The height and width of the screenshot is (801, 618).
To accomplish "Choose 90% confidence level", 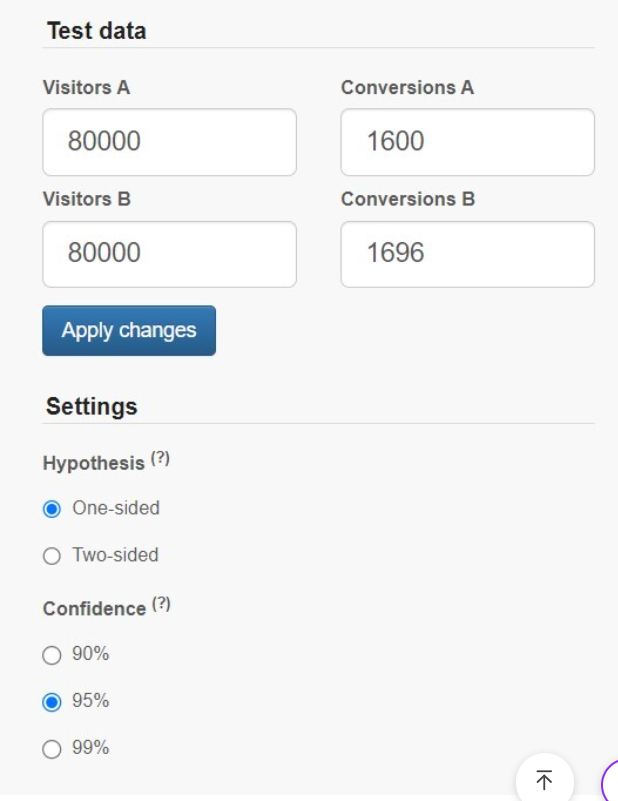I will point(52,655).
